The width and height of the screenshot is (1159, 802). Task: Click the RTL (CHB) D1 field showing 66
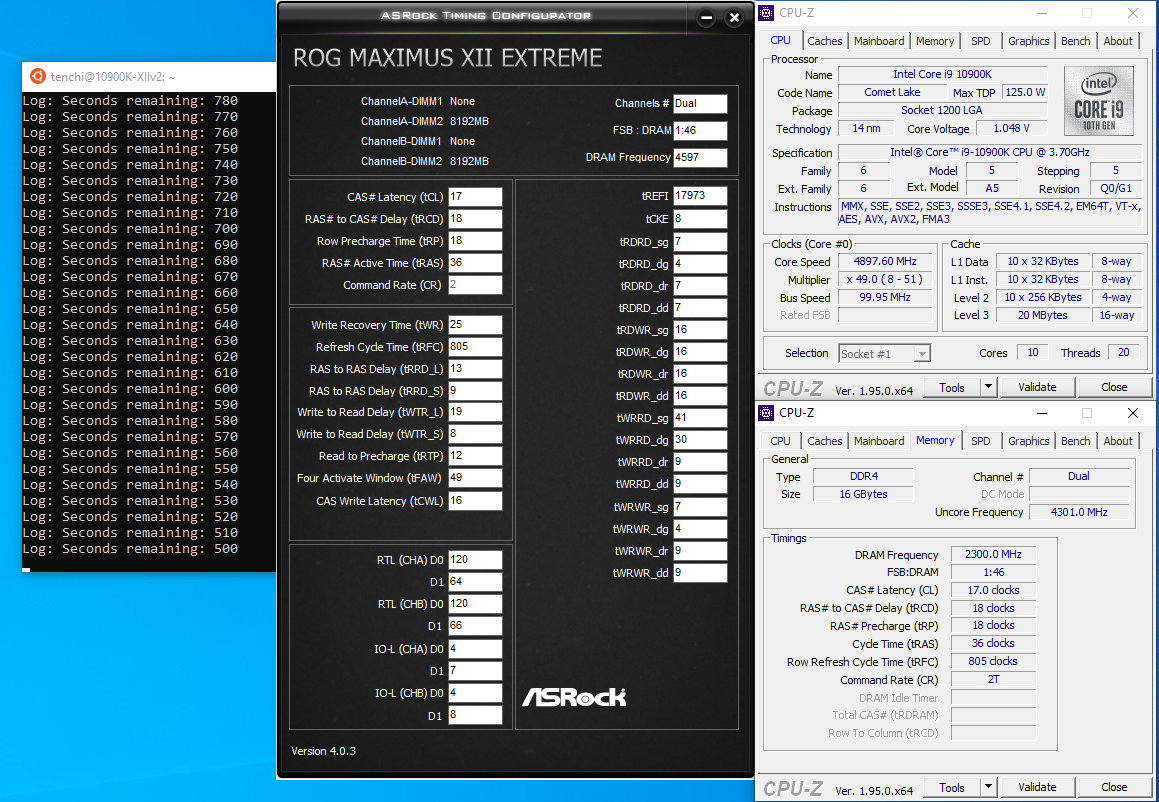[x=475, y=626]
